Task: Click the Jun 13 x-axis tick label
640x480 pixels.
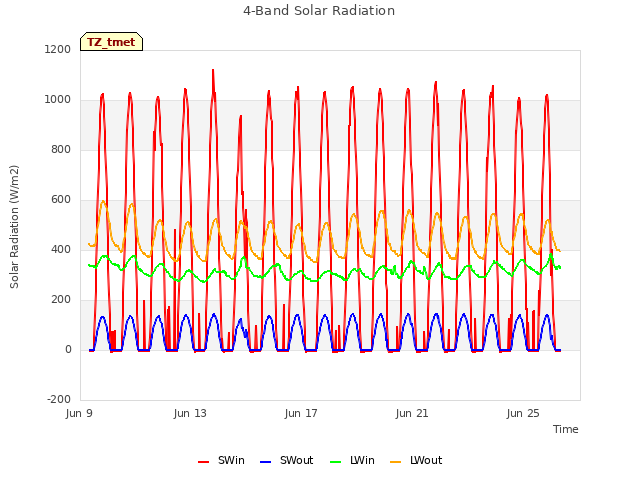Action: [190, 413]
